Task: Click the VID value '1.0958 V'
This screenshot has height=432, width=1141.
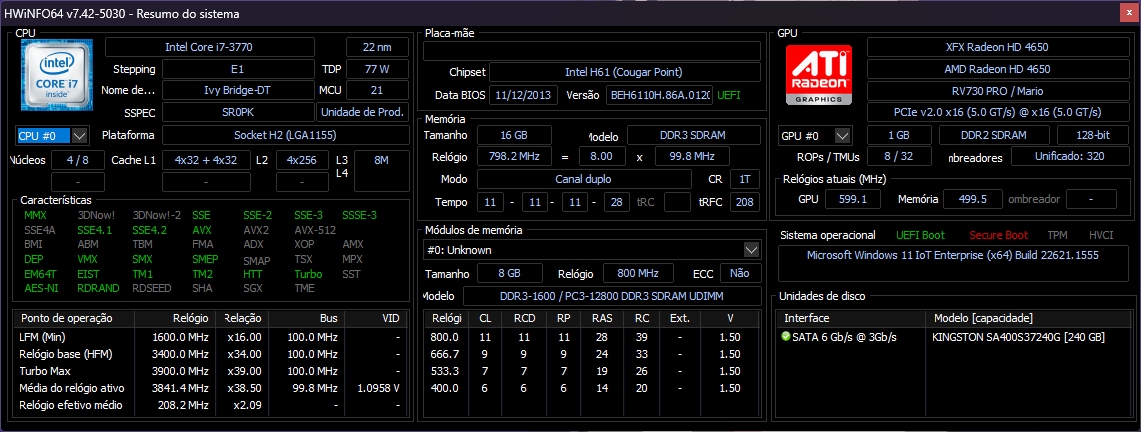Action: (x=378, y=388)
